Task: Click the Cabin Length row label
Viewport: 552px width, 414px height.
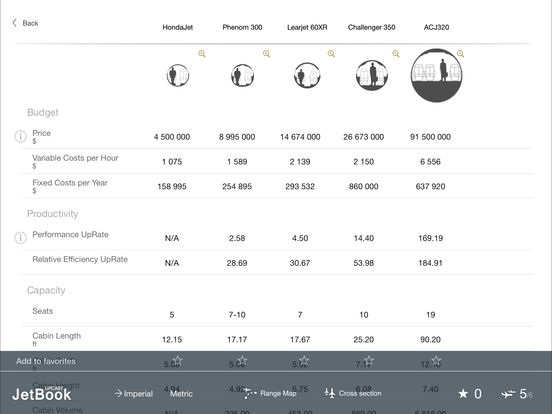Action: (56, 336)
